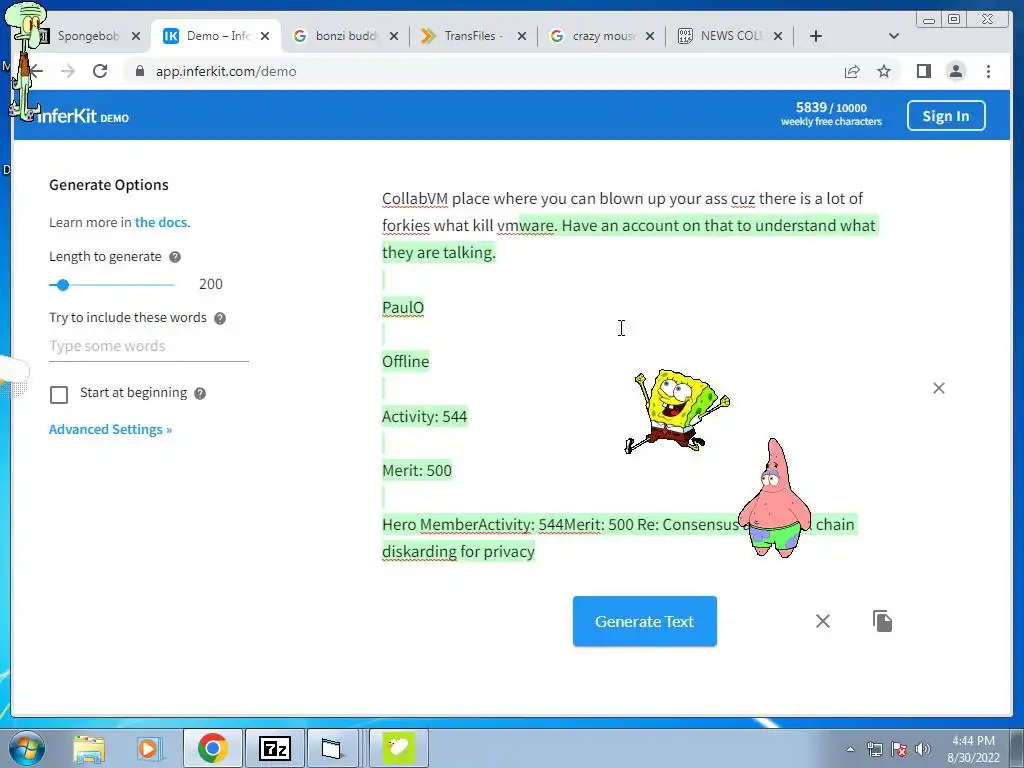Viewport: 1024px width, 768px height.
Task: Open the Windows Start menu
Action: [x=27, y=748]
